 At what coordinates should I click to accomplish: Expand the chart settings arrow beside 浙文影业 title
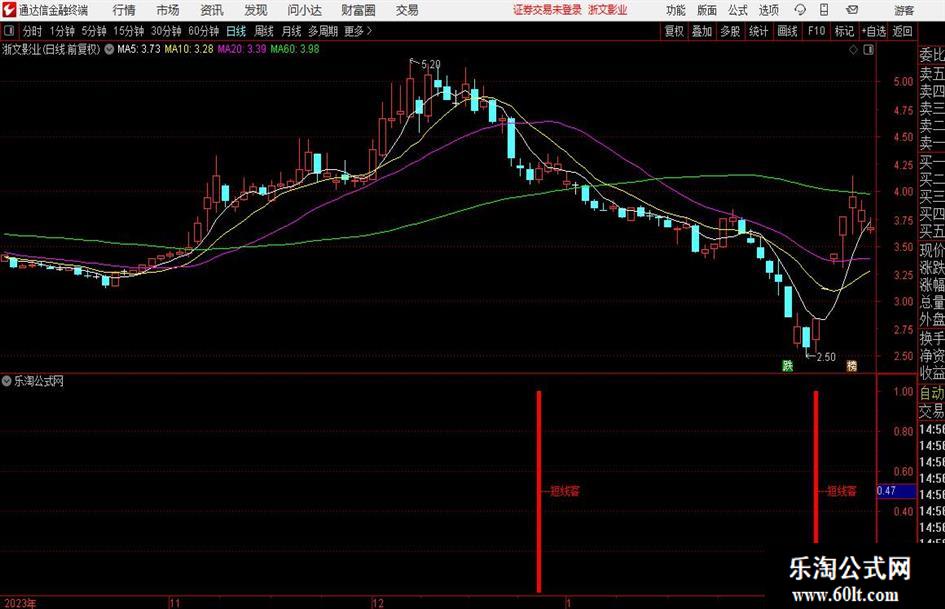pos(109,49)
